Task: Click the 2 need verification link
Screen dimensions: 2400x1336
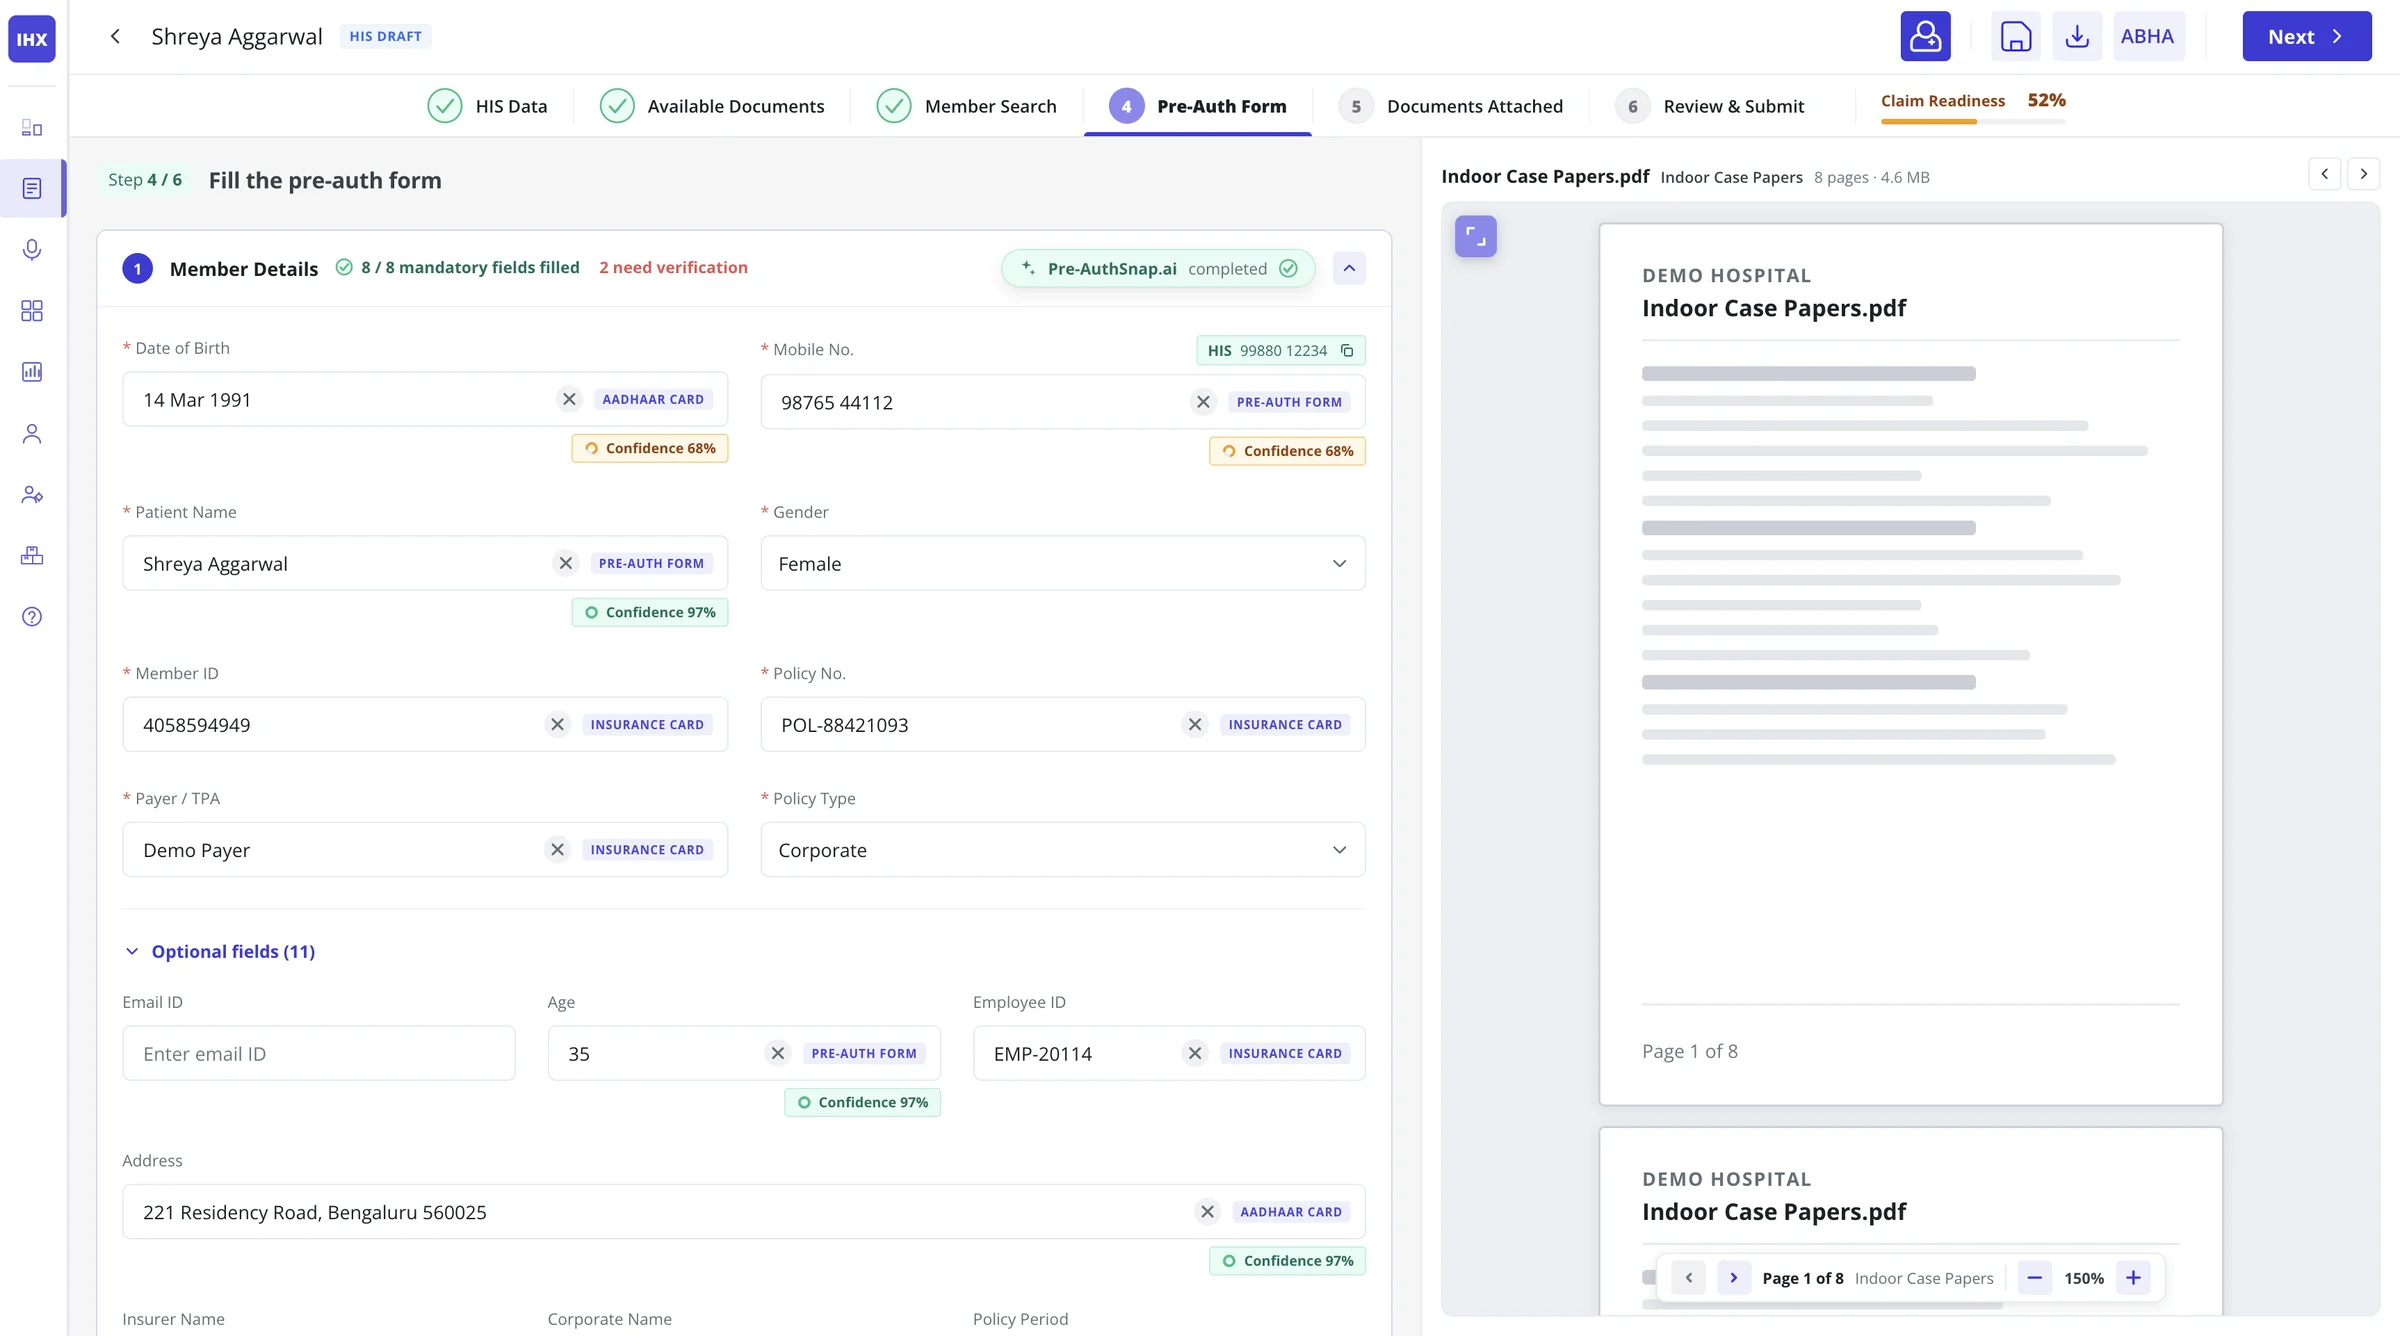Action: [x=673, y=267]
